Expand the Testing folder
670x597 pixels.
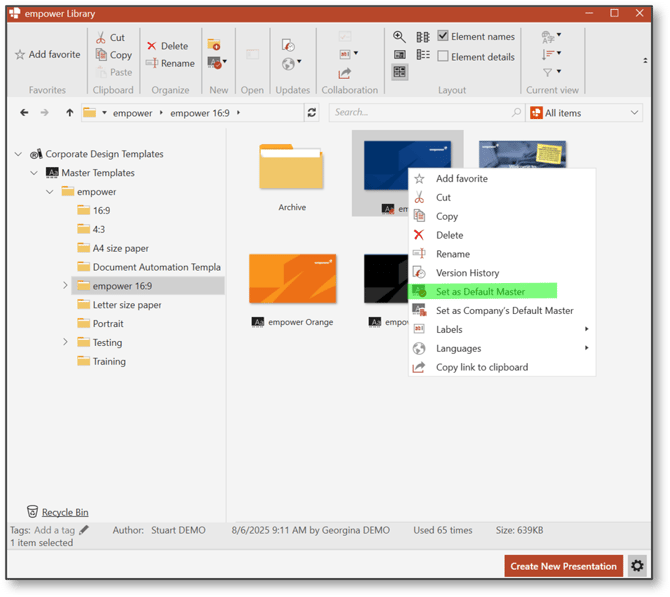coord(65,342)
